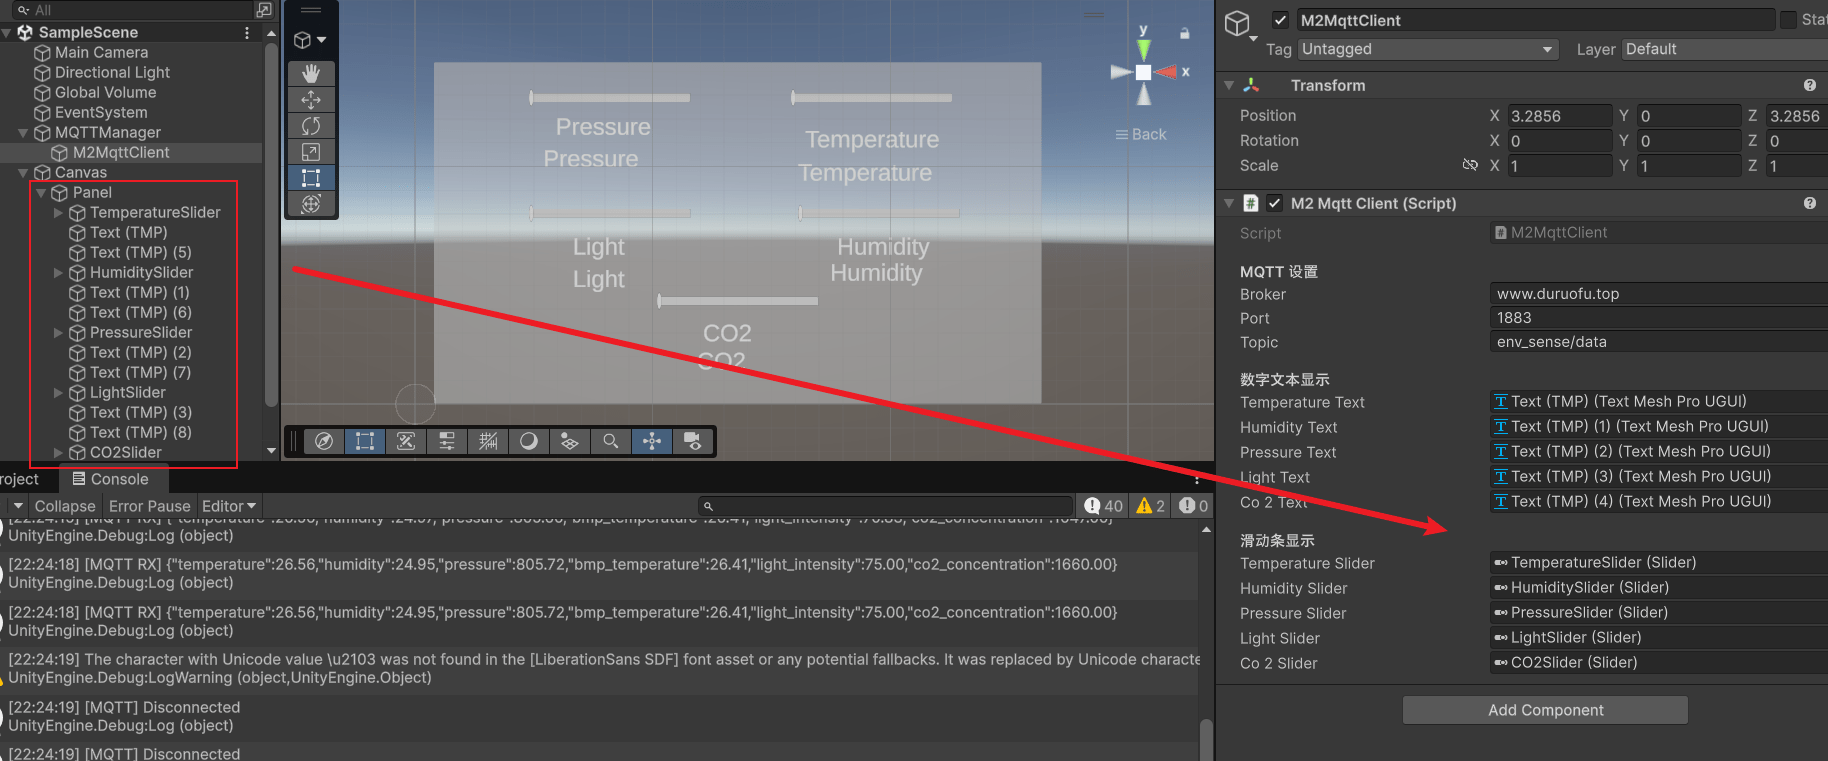Disable the M2MqttClient GameObject active checkbox
This screenshot has width=1828, height=761.
pyautogui.click(x=1280, y=20)
